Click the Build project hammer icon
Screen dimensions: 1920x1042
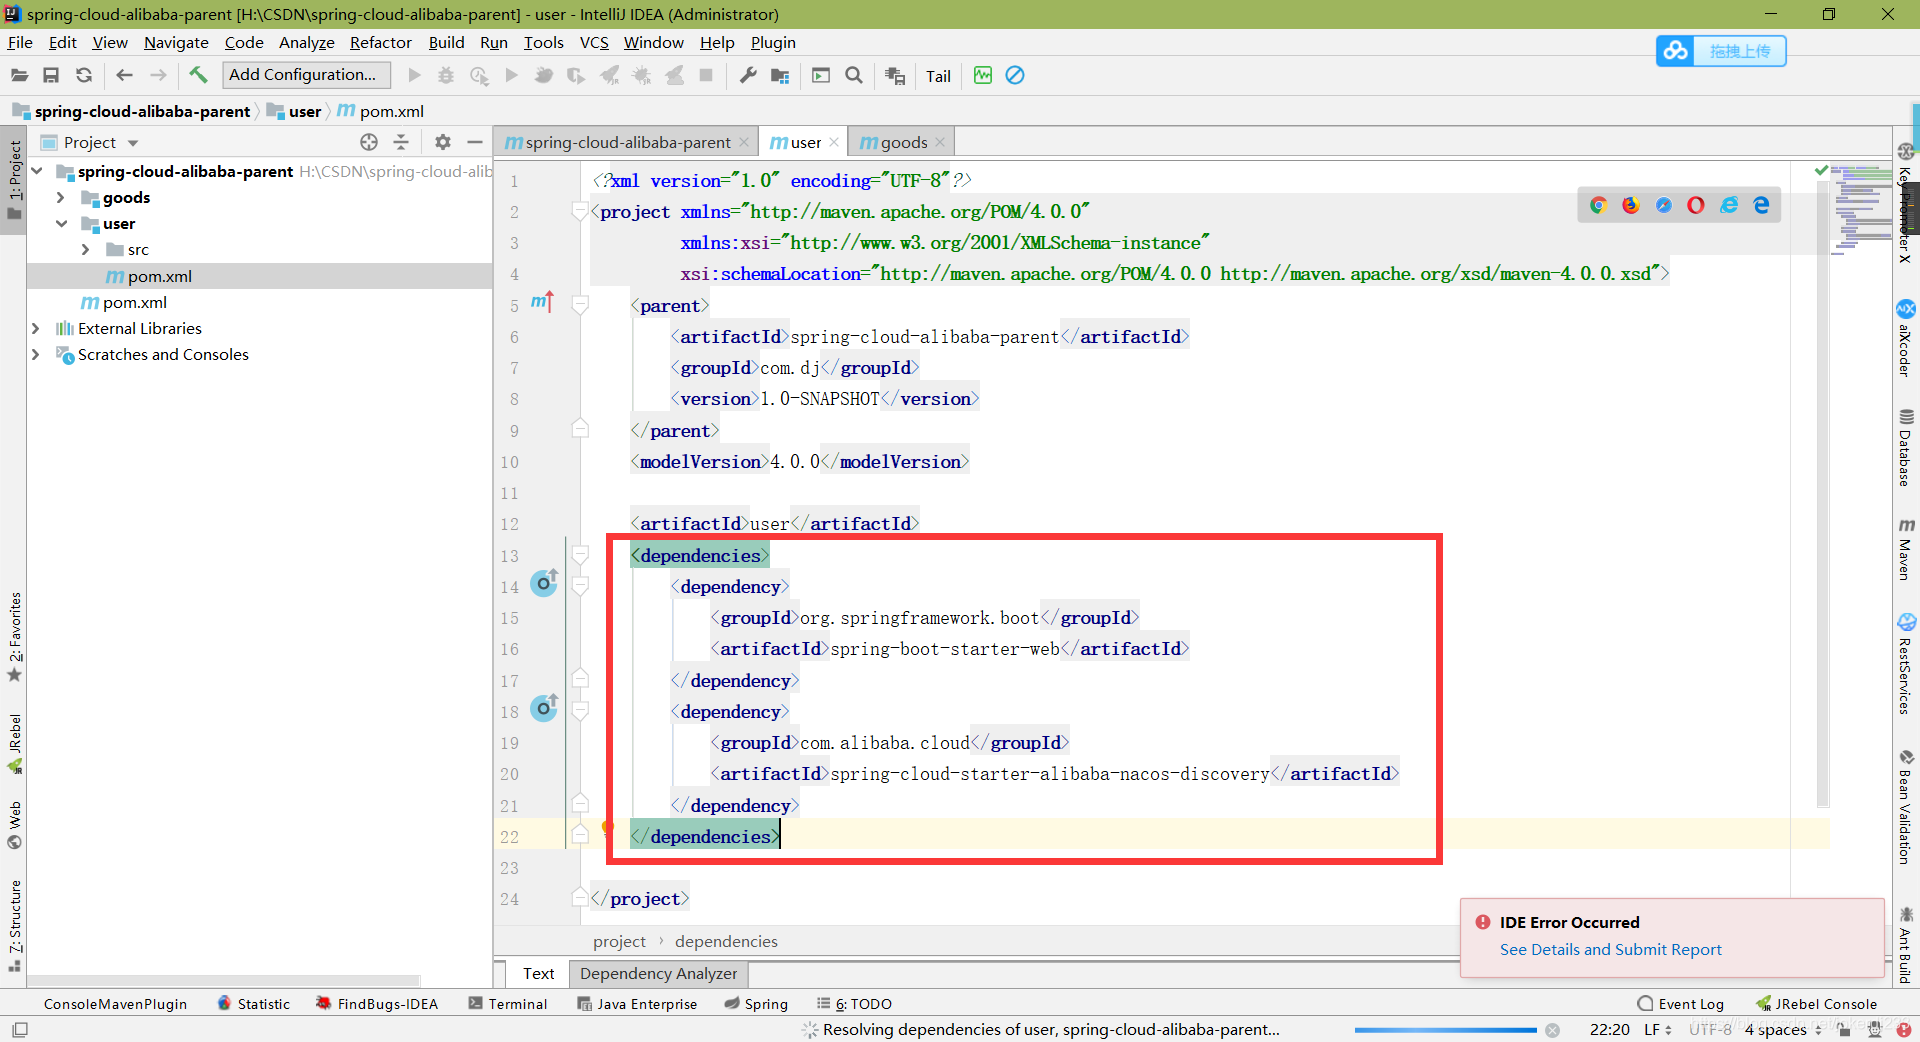(x=198, y=75)
